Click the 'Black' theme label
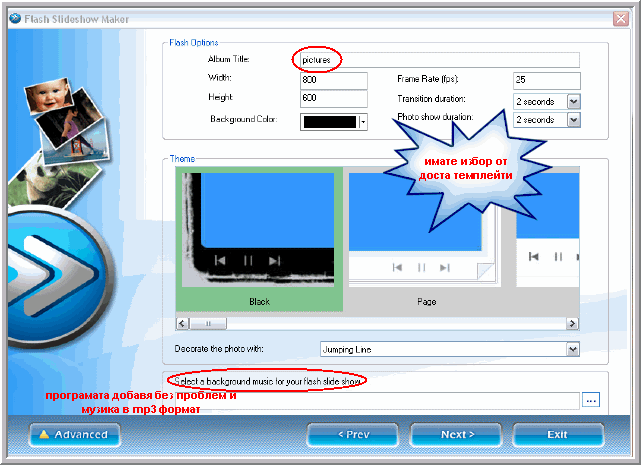Screen dimensions: 641x465 [x=259, y=302]
